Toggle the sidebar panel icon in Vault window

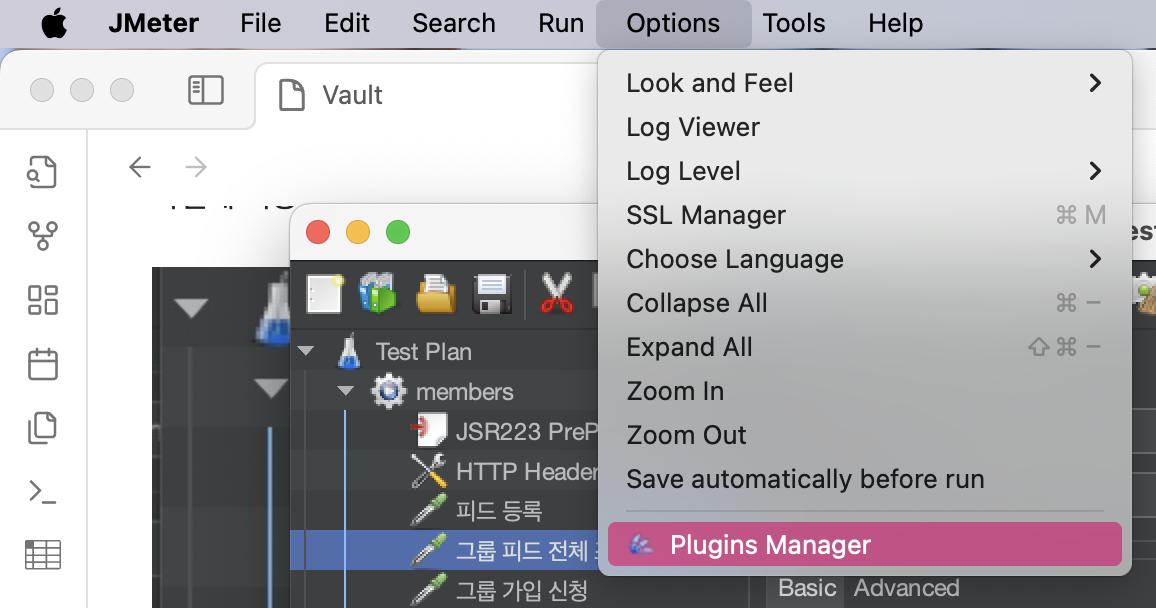click(x=206, y=91)
